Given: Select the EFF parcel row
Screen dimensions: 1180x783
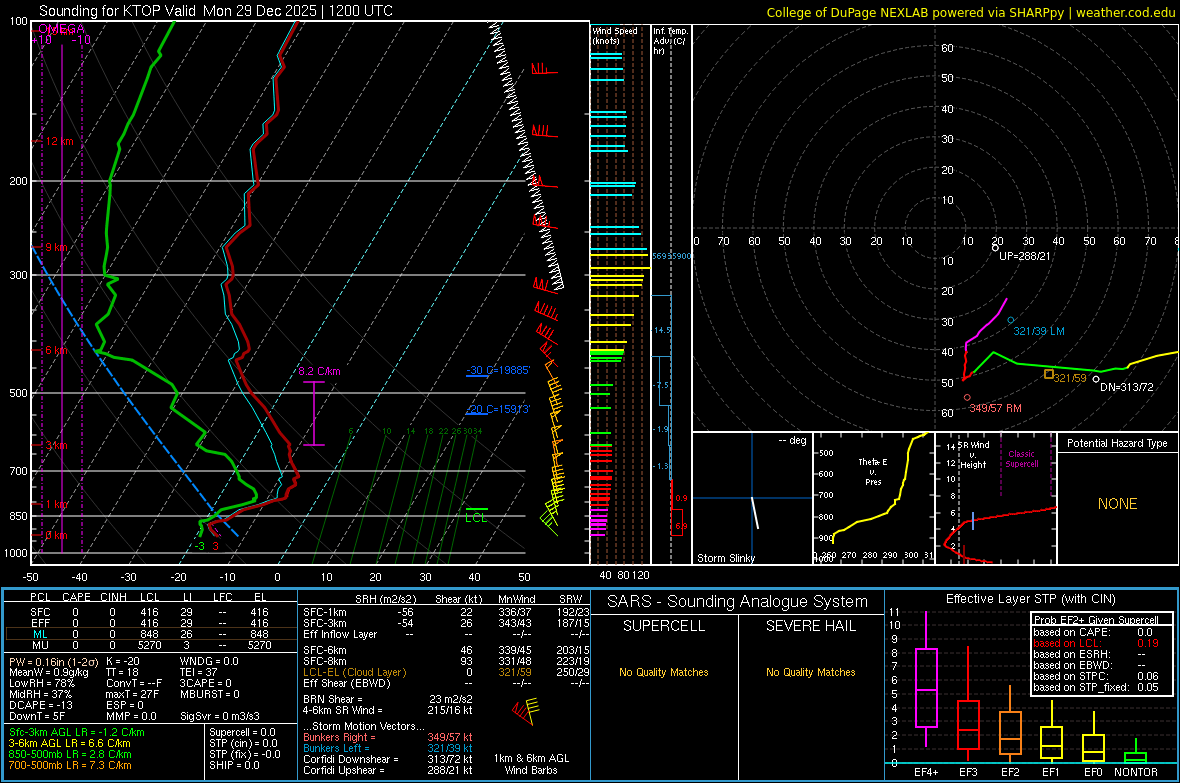Looking at the screenshot, I should 150,623.
